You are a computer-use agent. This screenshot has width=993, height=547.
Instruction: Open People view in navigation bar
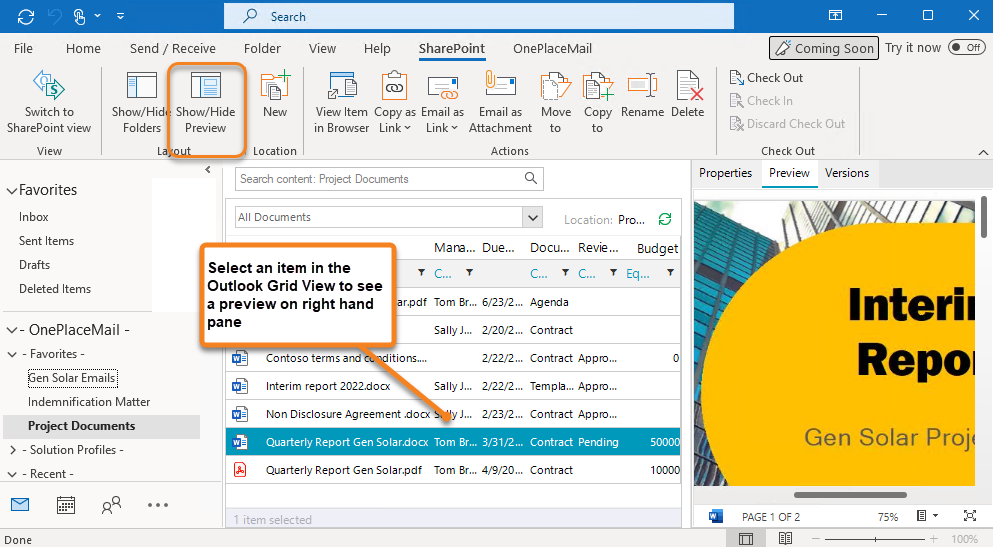[111, 505]
